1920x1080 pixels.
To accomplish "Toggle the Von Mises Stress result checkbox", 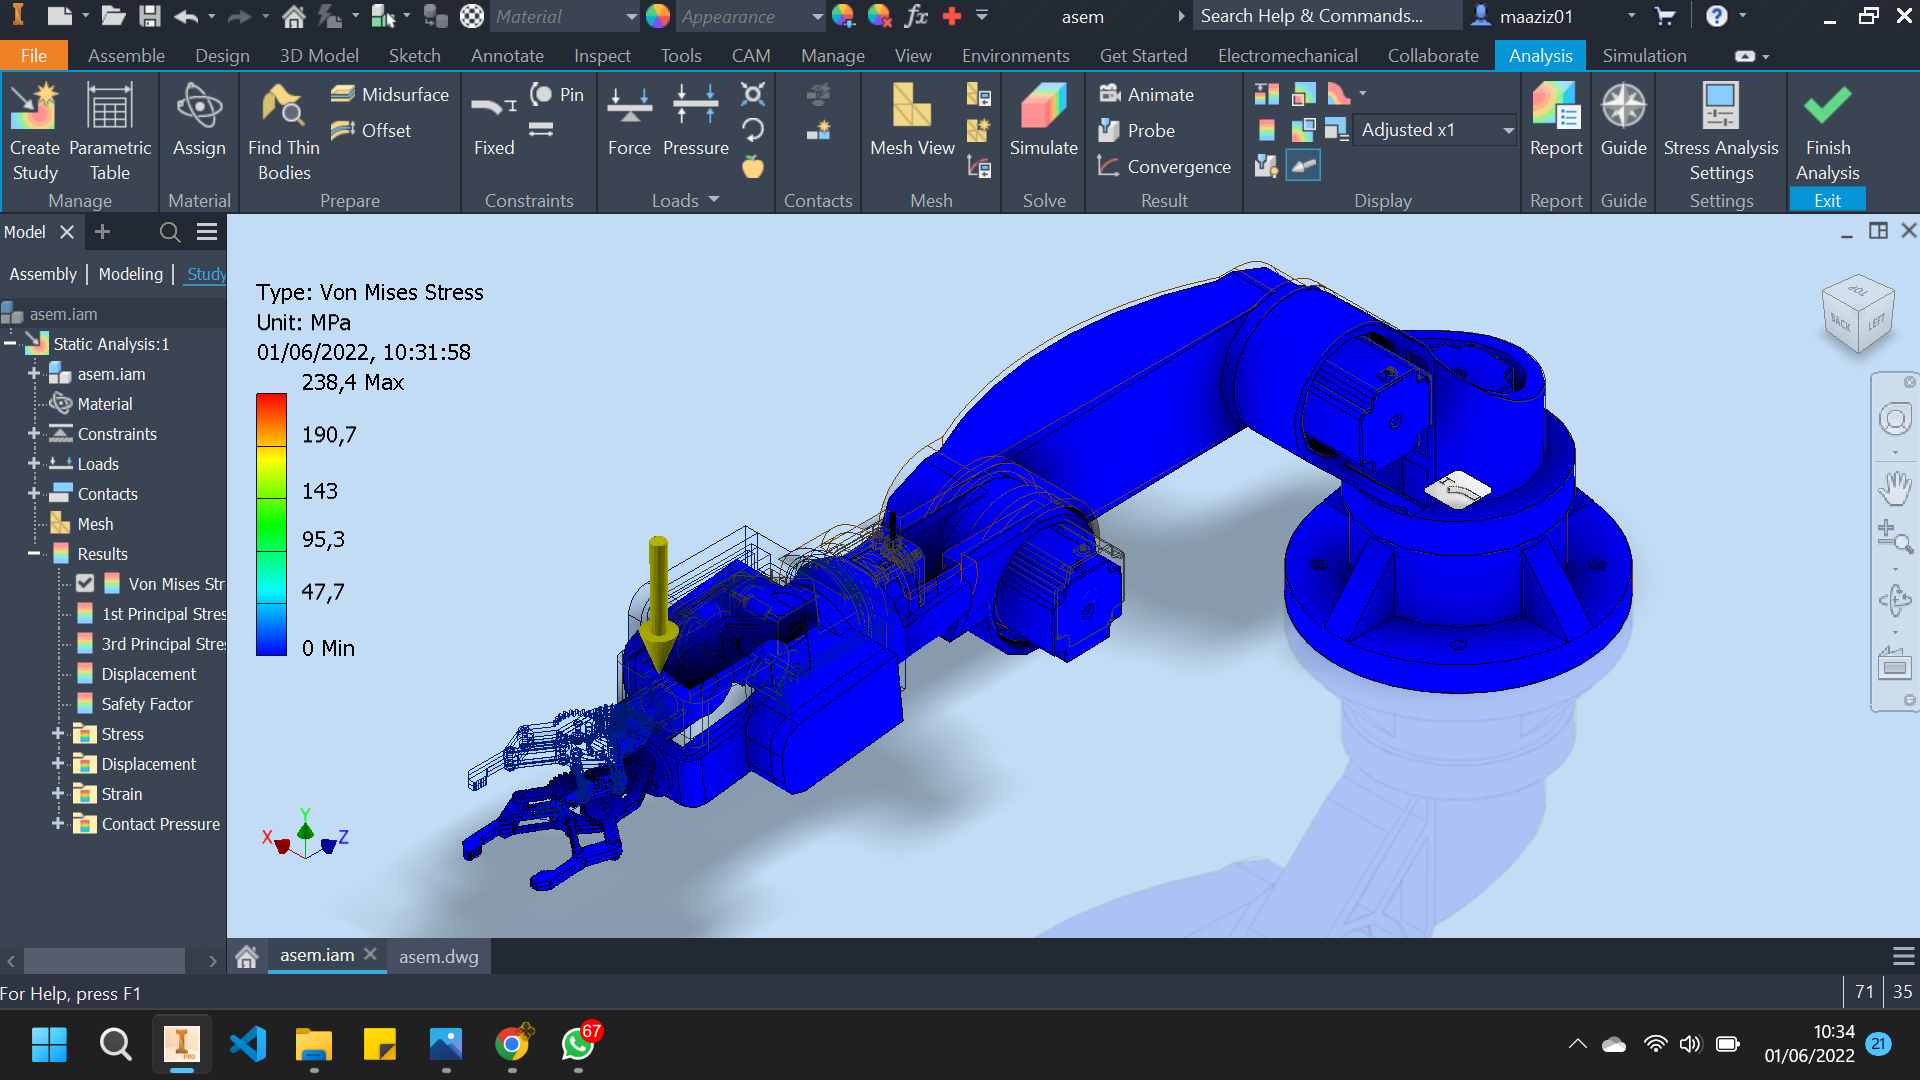I will (x=85, y=583).
